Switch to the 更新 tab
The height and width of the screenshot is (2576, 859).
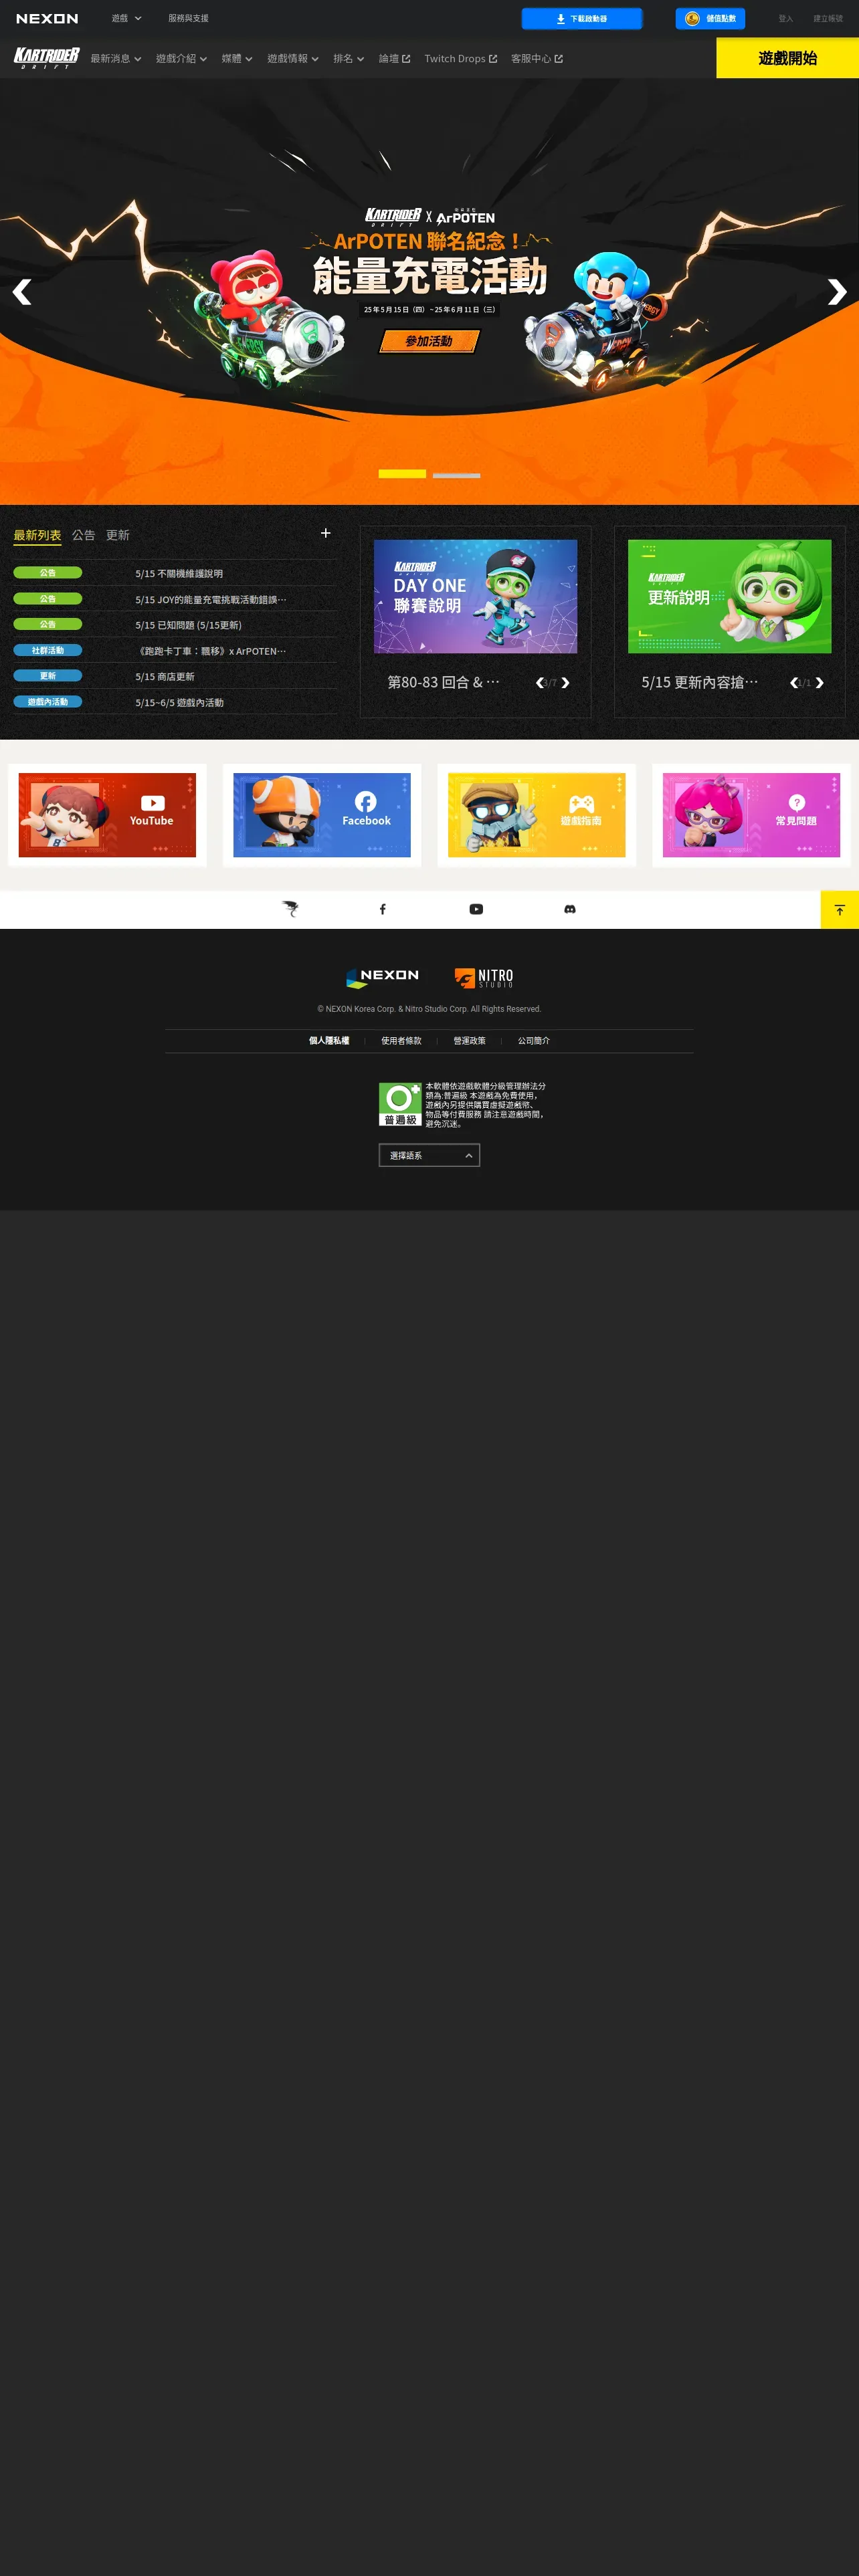(118, 535)
